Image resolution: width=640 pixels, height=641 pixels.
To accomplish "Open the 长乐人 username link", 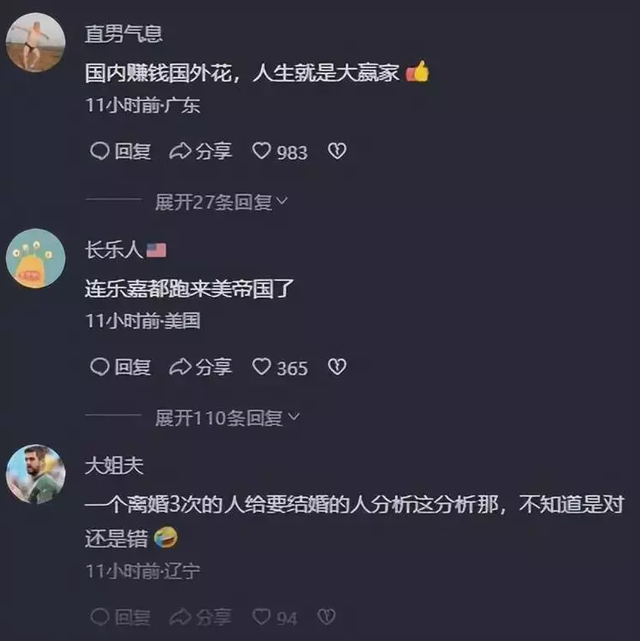I will (114, 250).
